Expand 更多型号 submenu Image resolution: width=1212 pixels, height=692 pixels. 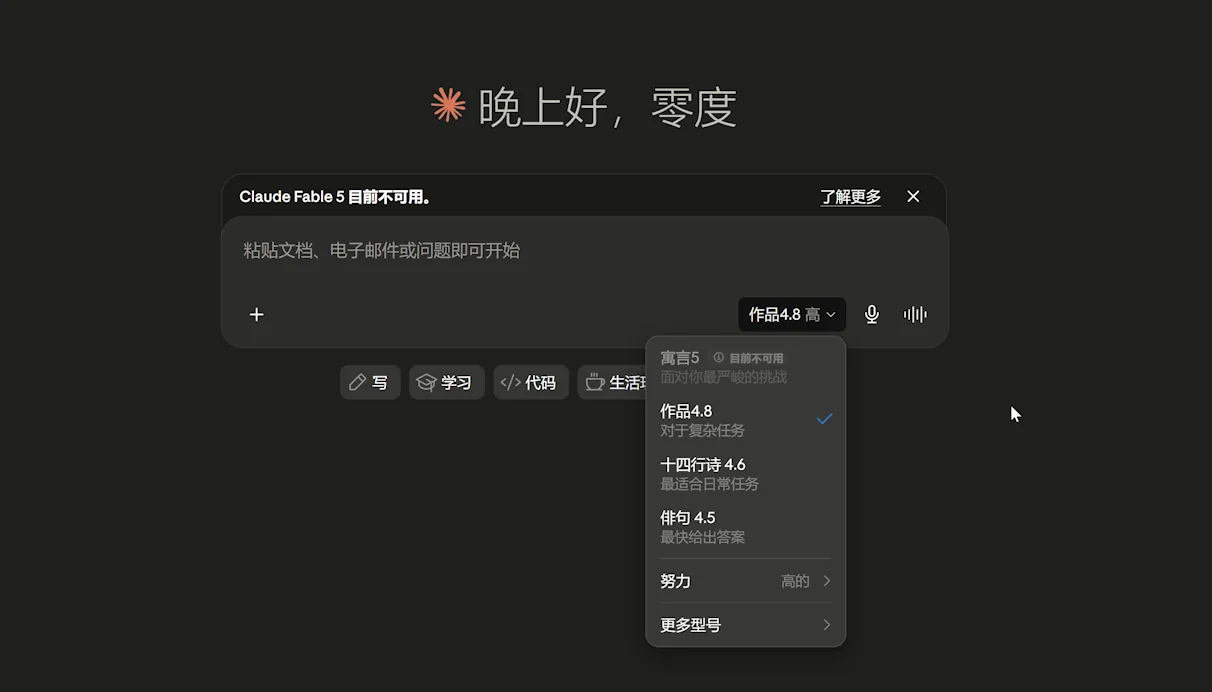pyautogui.click(x=746, y=625)
